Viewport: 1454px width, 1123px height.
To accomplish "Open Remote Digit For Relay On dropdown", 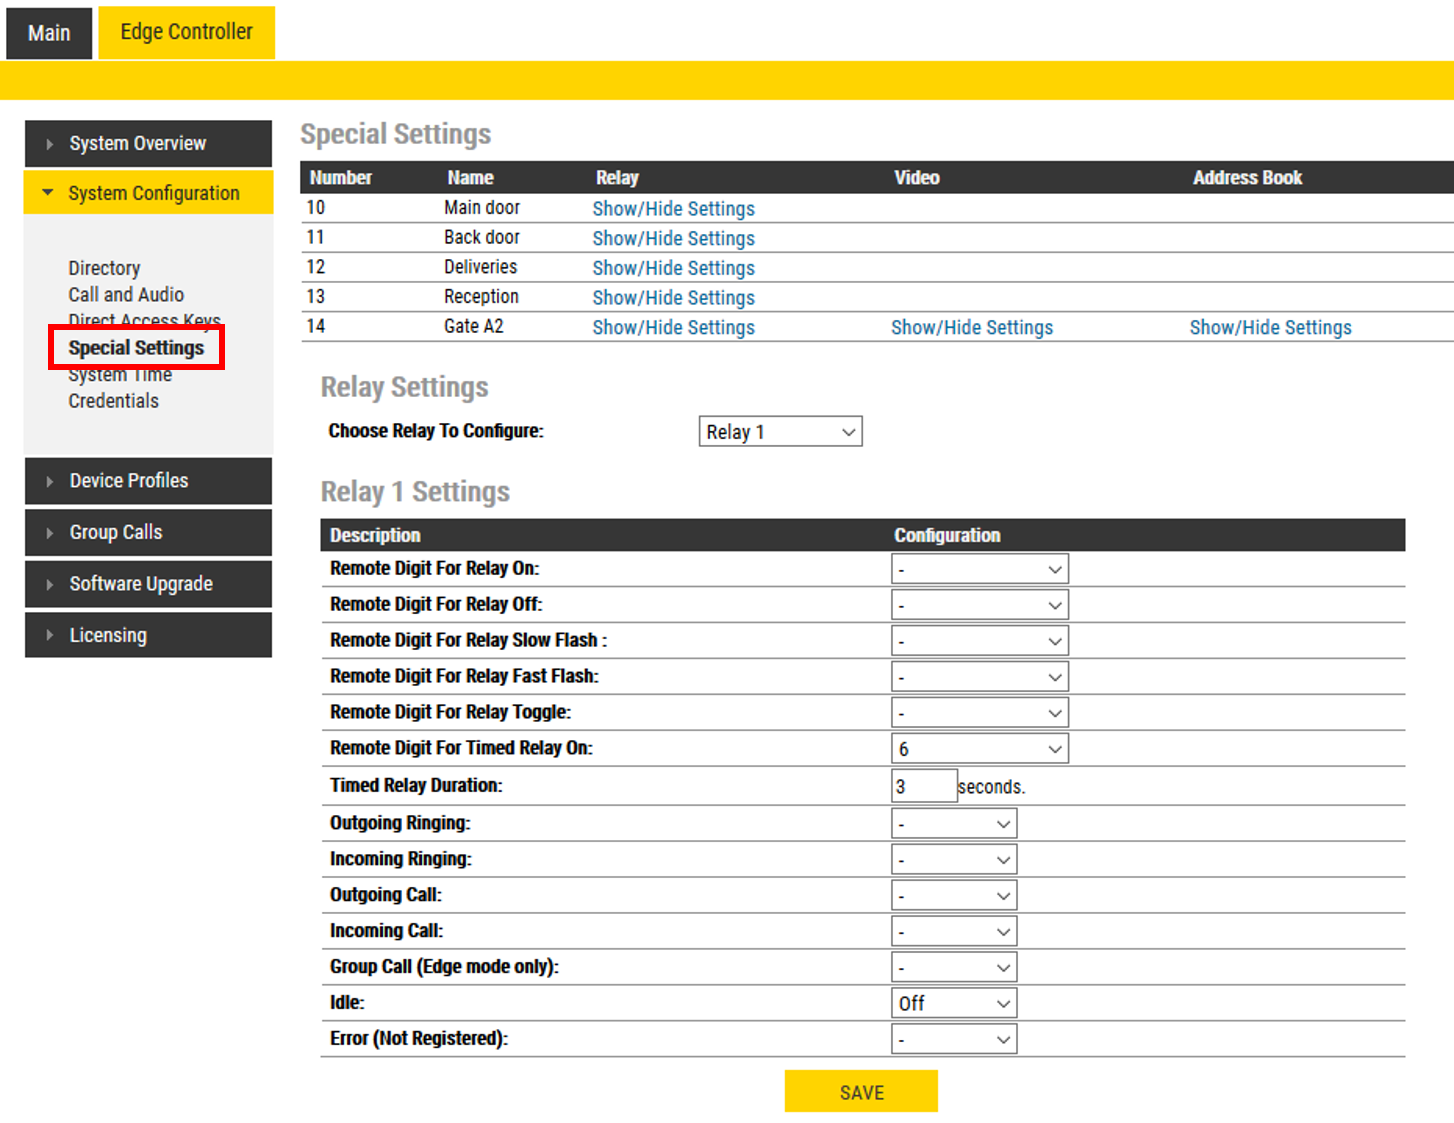I will 979,569.
